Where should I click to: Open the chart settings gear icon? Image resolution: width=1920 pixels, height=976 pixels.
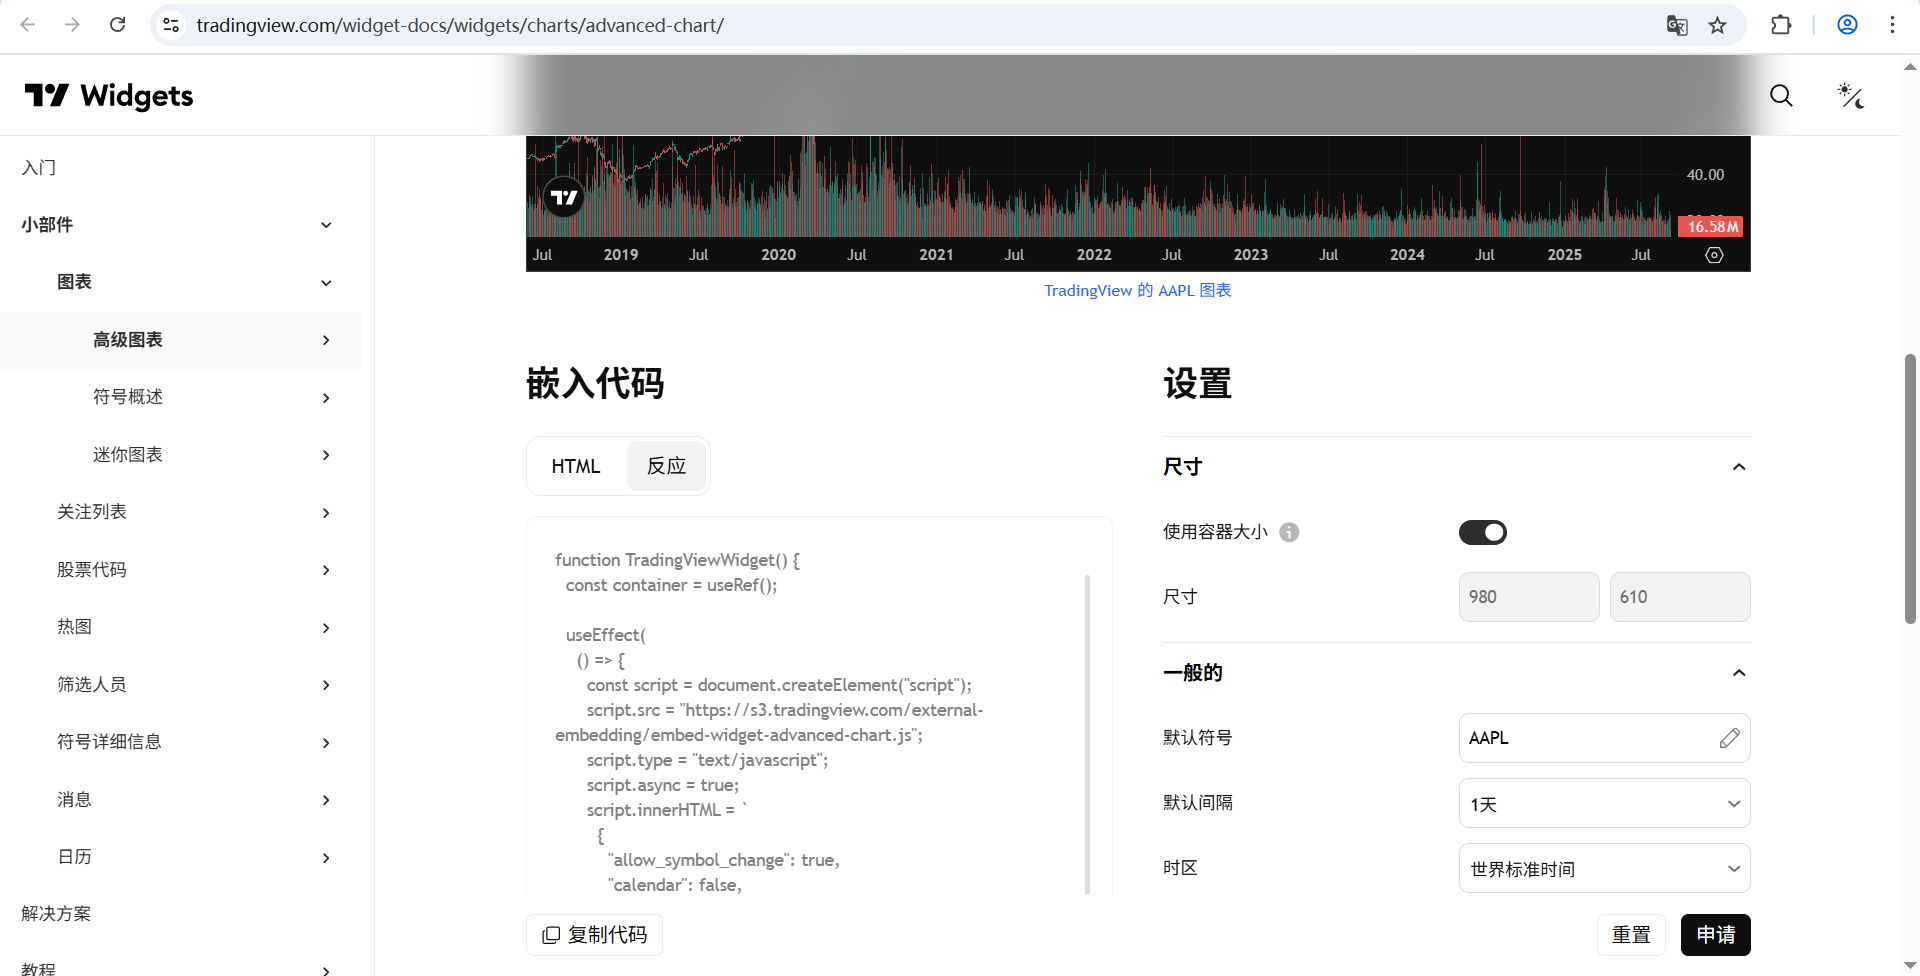[1714, 255]
